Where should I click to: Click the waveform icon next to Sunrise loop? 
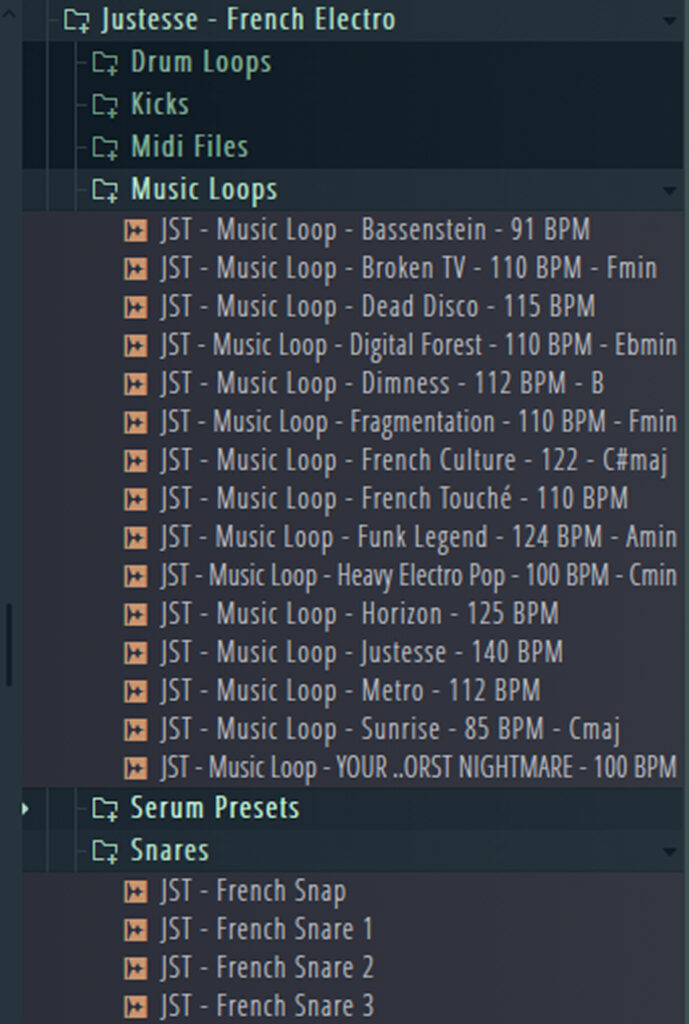(134, 730)
